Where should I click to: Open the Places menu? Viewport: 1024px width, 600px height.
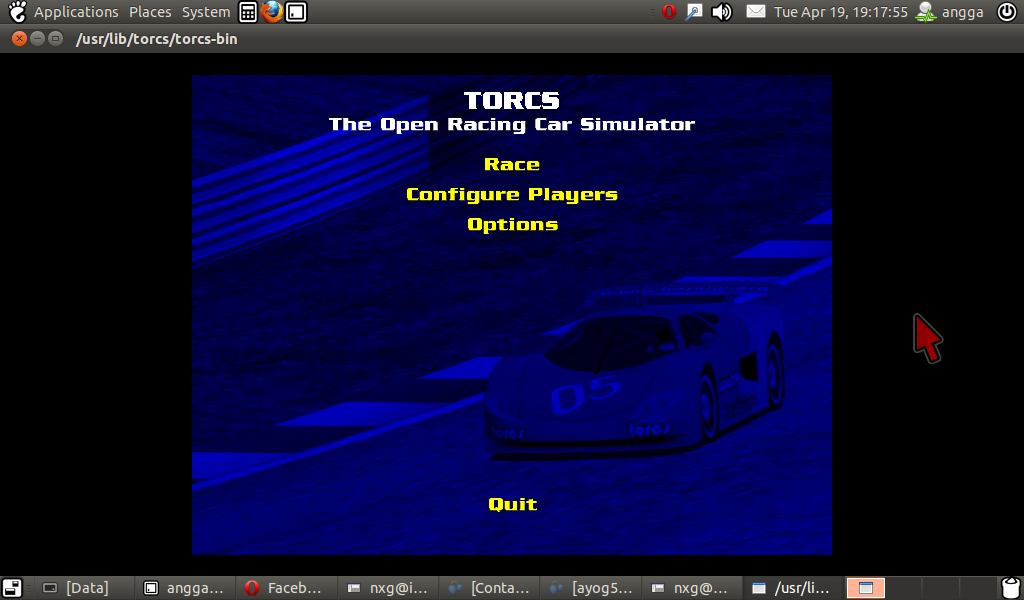[x=150, y=12]
